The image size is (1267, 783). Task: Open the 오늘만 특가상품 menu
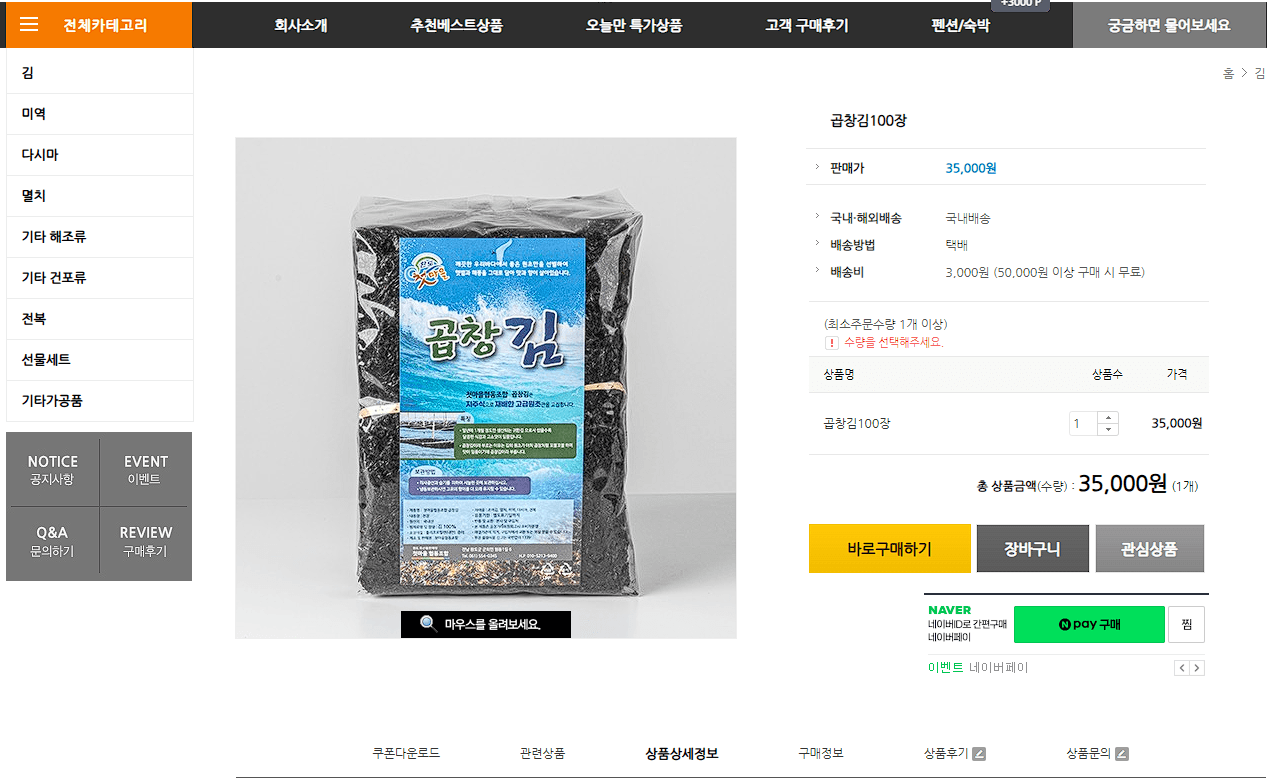[634, 25]
